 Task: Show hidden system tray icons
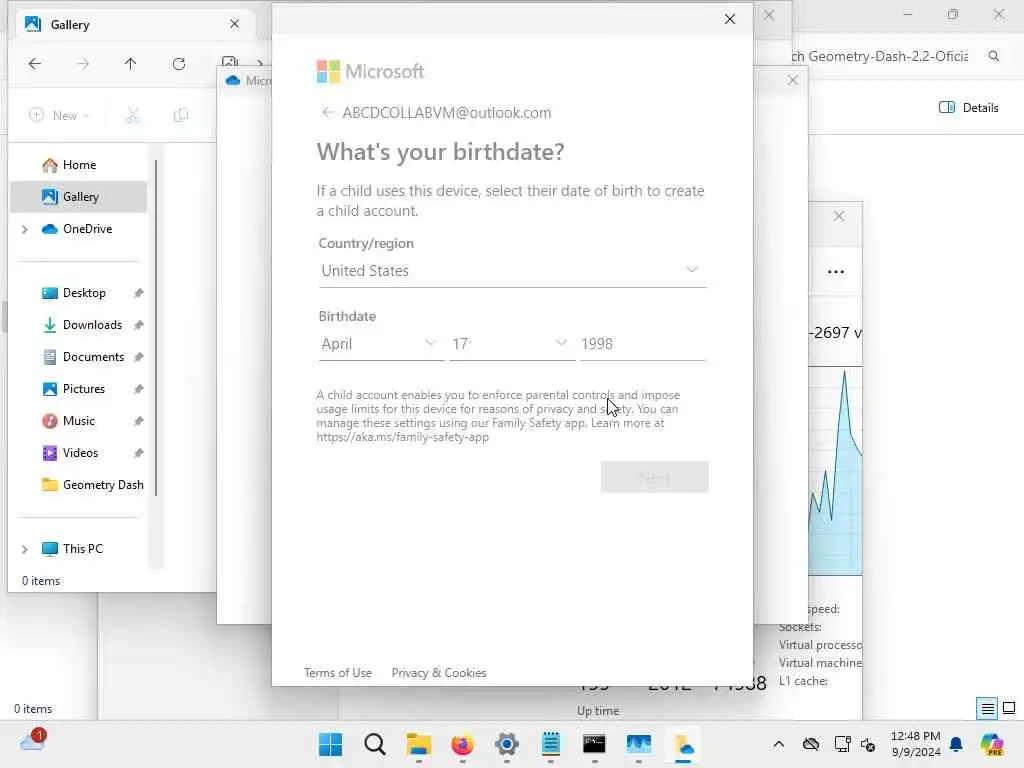coord(778,744)
